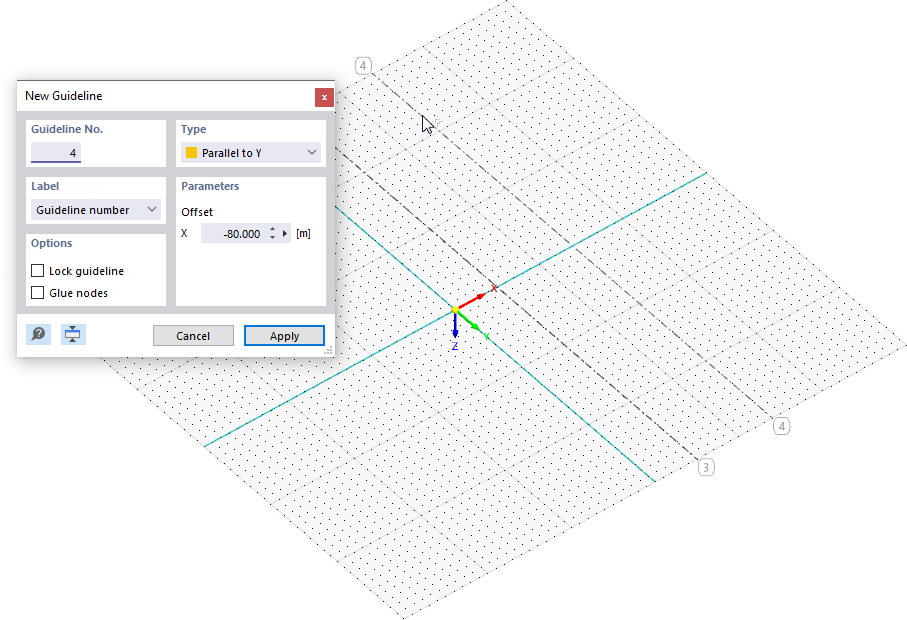Close the New Guideline dialog with the X

[324, 97]
